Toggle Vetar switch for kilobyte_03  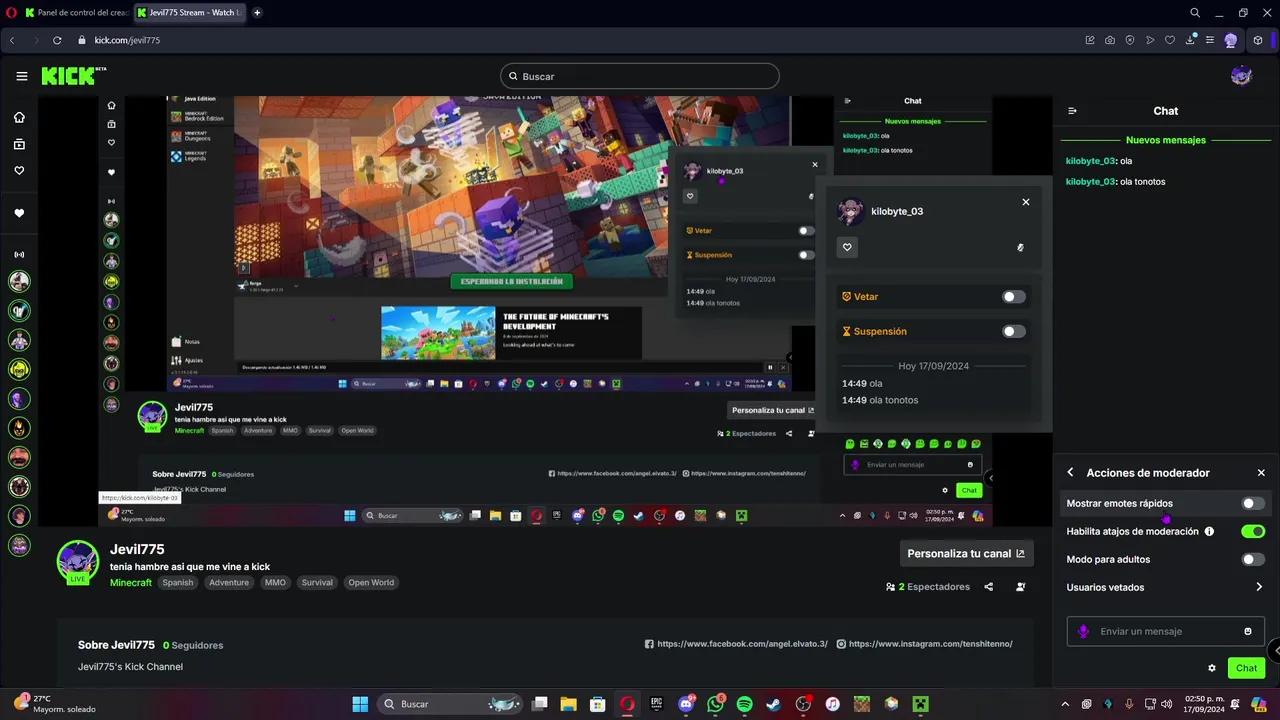click(x=1013, y=297)
